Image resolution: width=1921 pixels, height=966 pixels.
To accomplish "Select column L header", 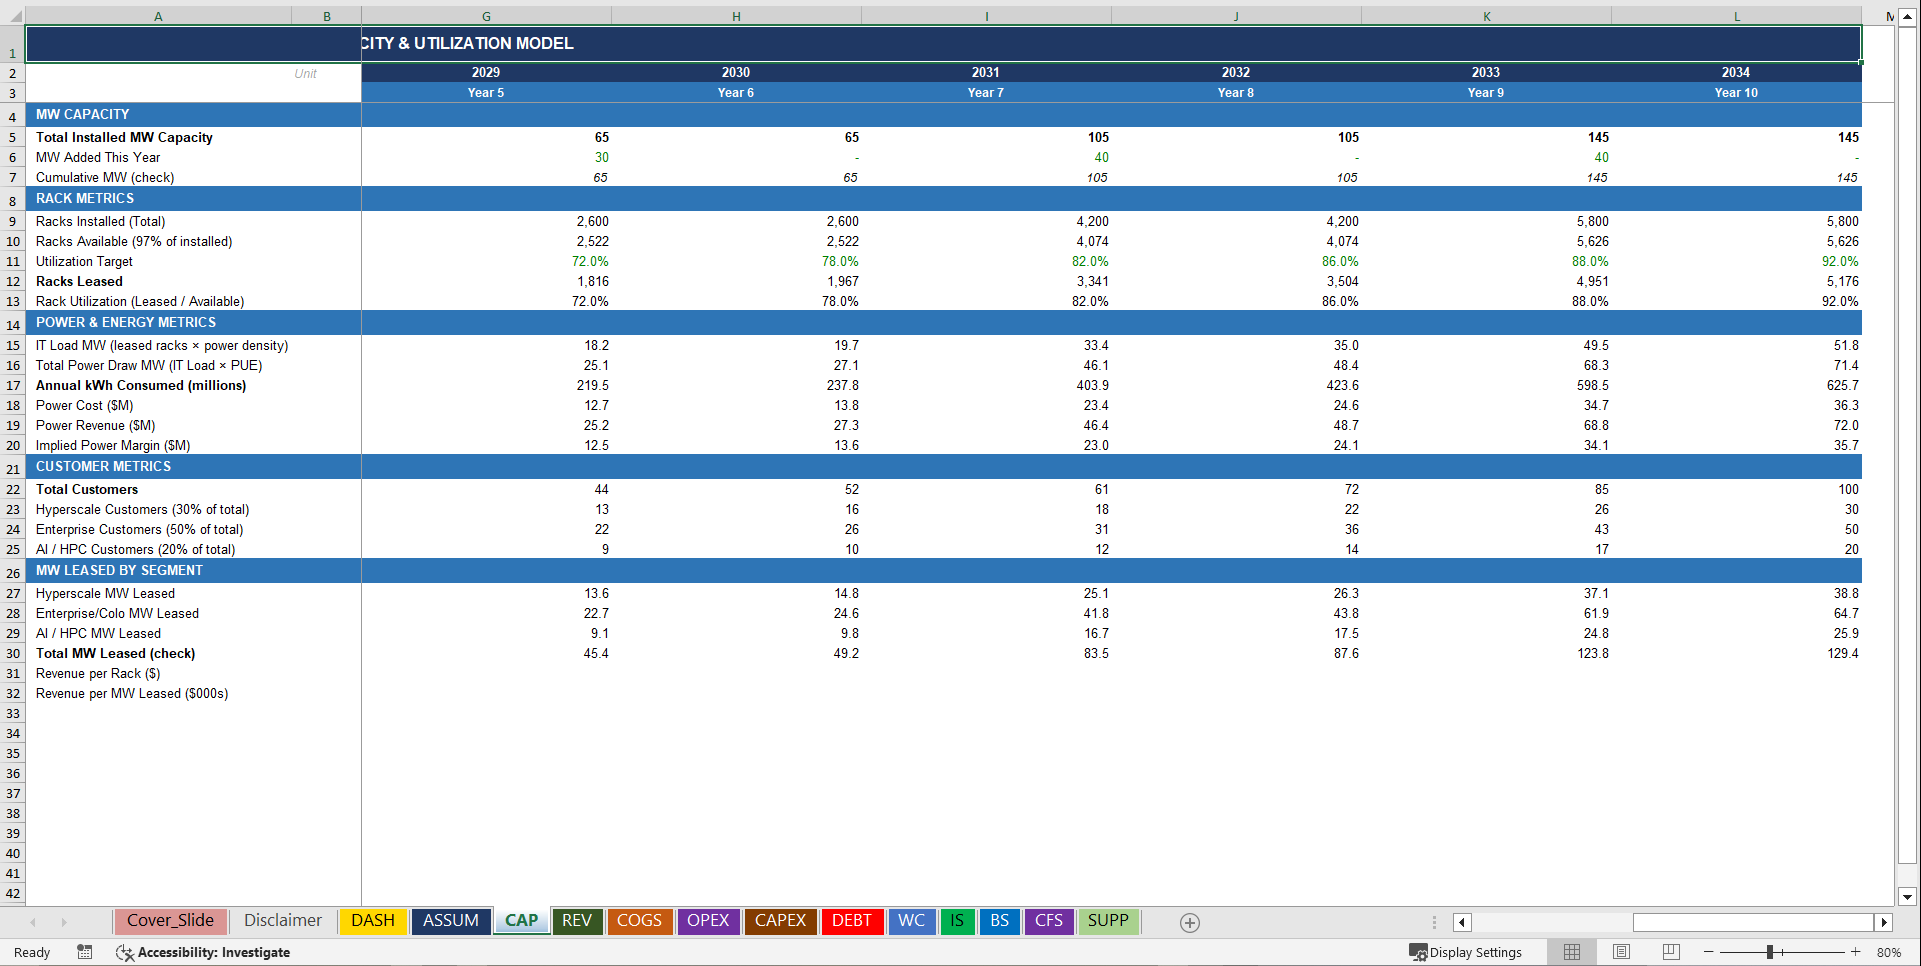I will (1736, 15).
